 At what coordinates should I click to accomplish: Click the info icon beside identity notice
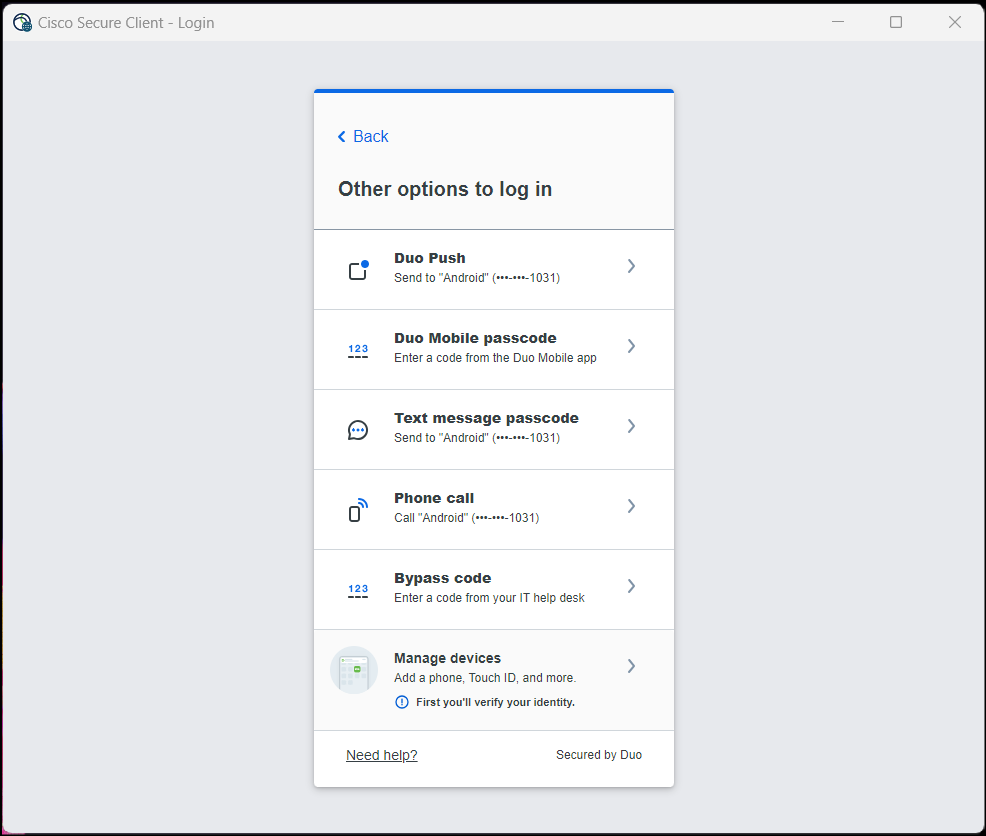pos(401,702)
